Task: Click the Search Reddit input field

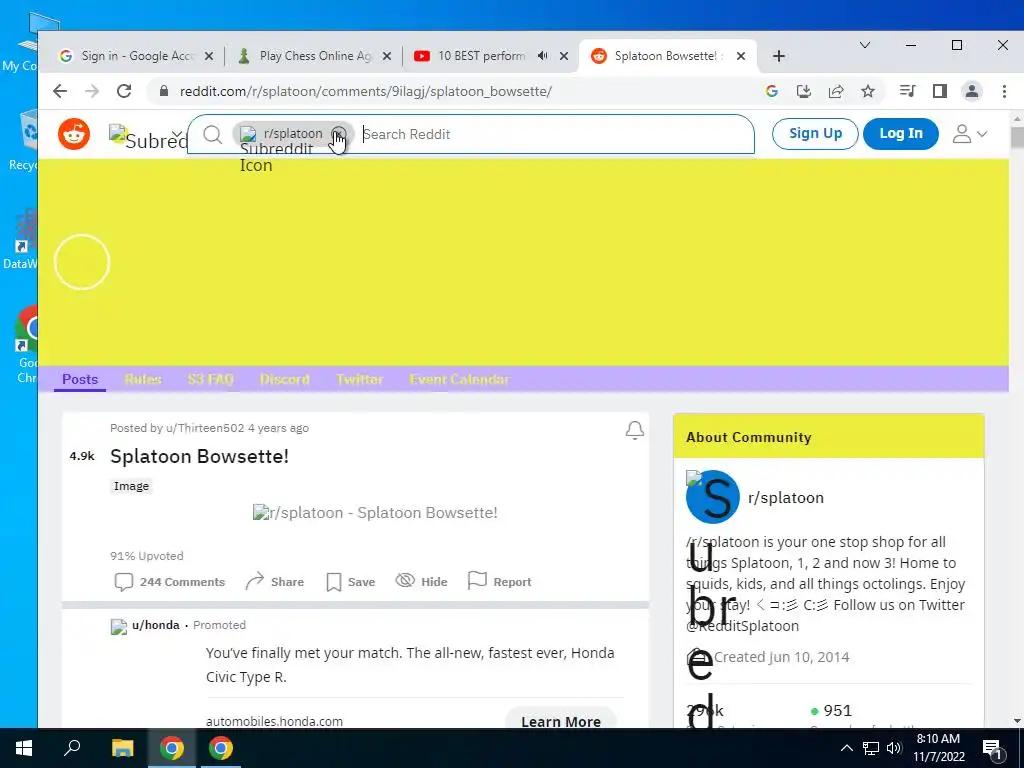Action: [x=555, y=134]
